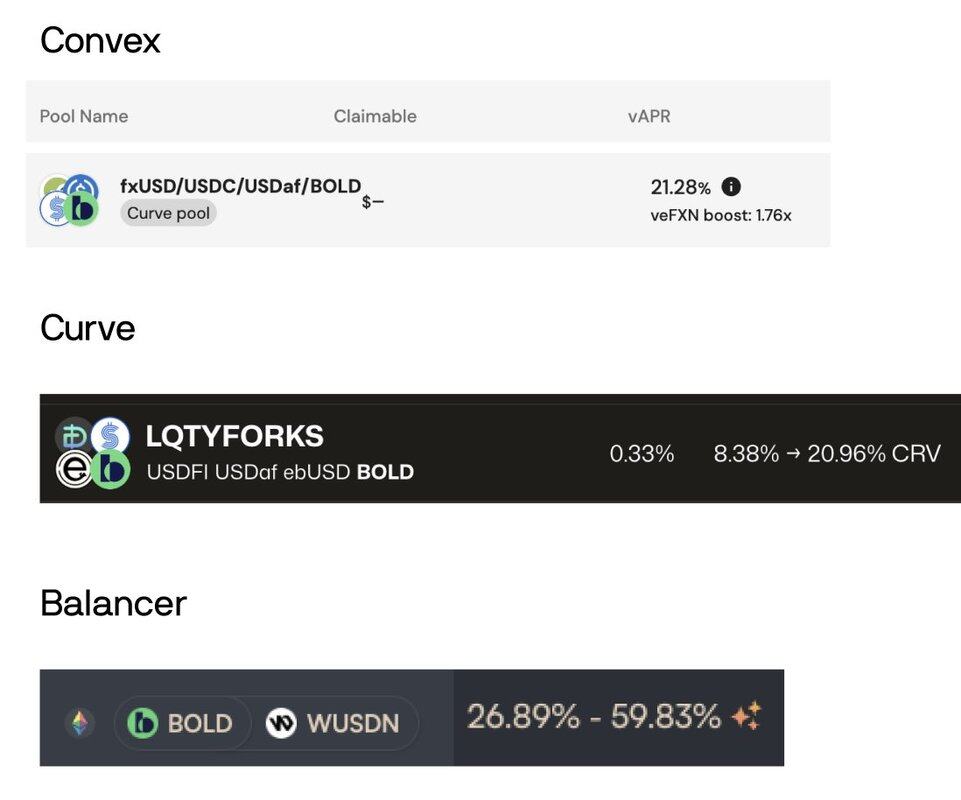Sort by the Claimable column header
The height and width of the screenshot is (800, 961).
(x=375, y=116)
